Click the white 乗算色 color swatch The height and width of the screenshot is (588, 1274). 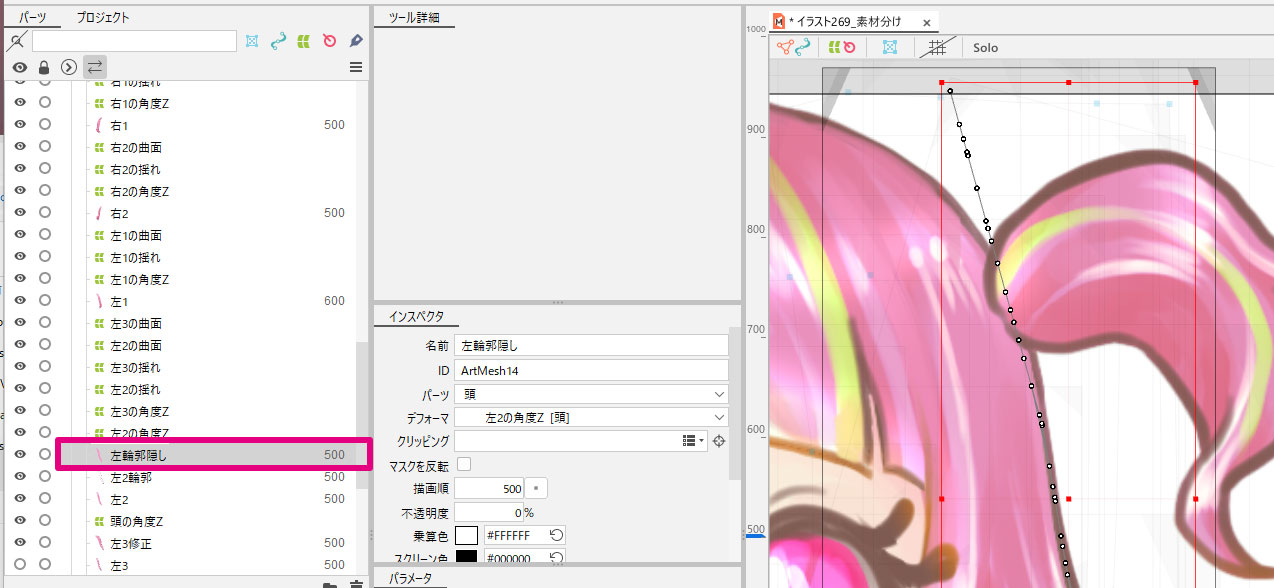point(466,535)
